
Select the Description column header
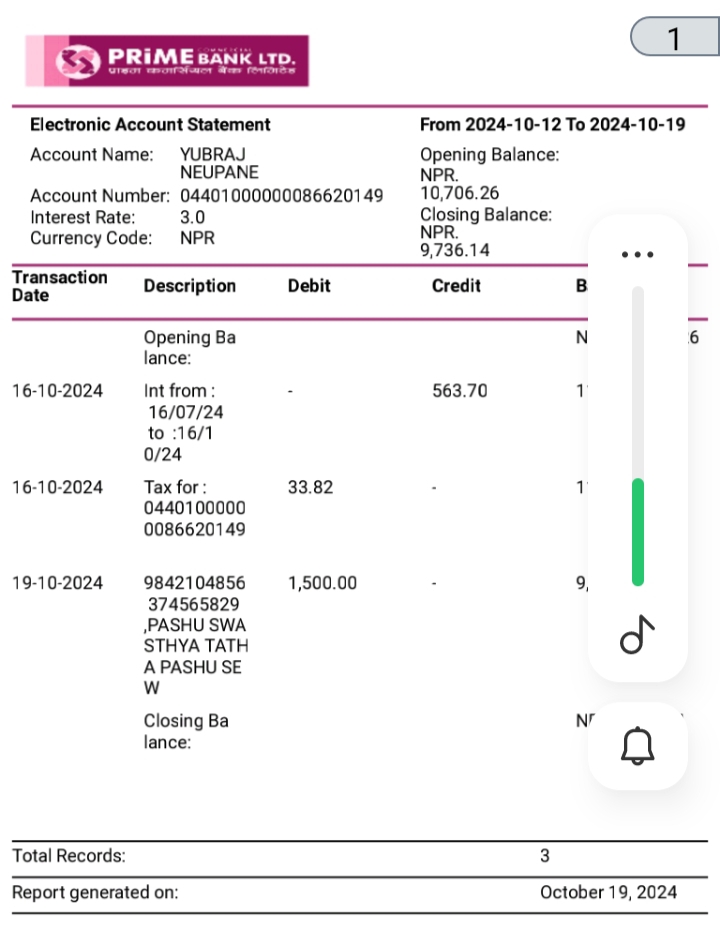tap(189, 286)
